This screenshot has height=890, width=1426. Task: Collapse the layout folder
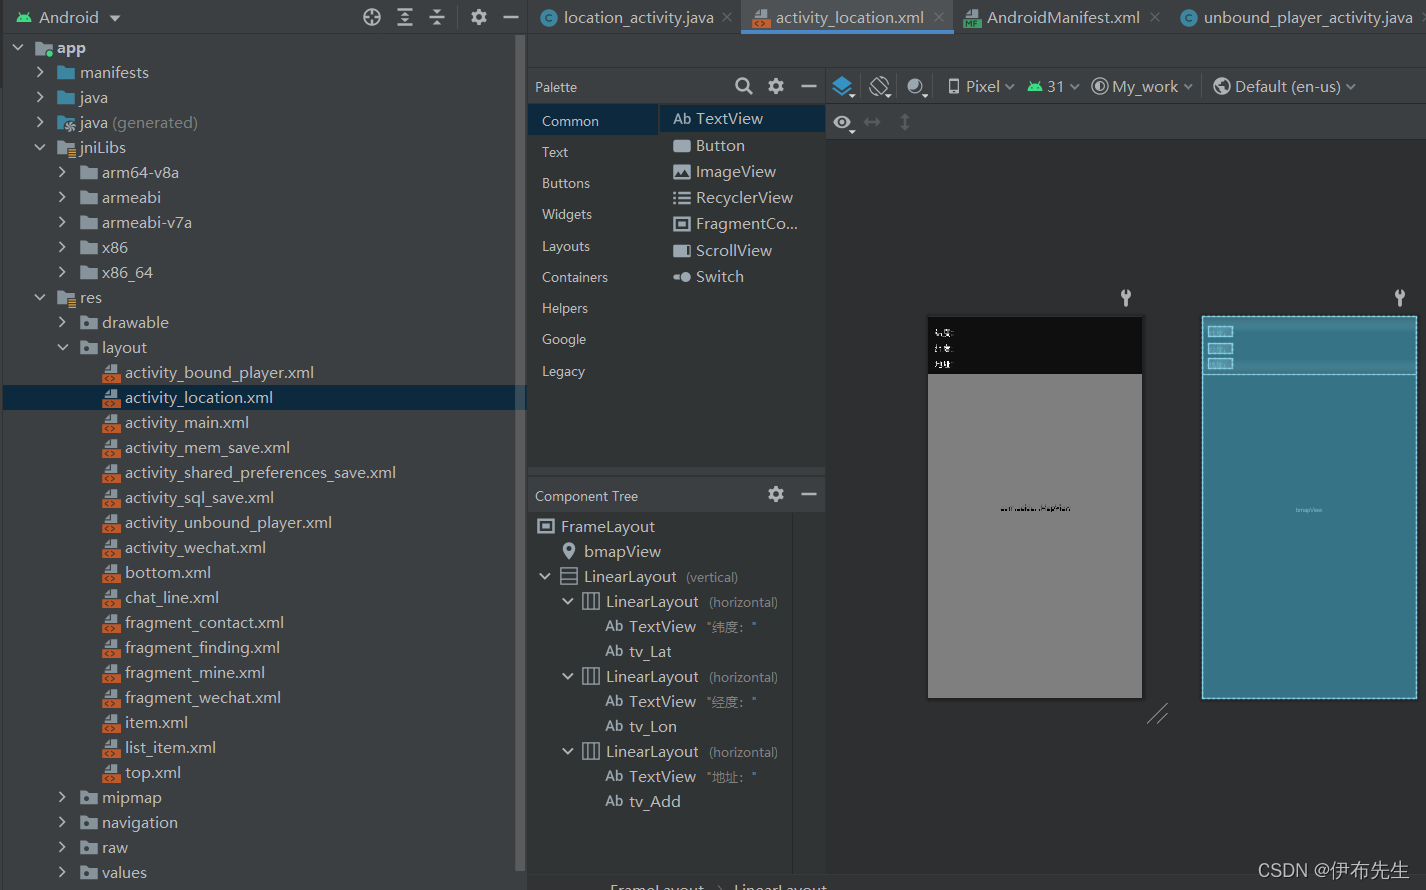(62, 347)
